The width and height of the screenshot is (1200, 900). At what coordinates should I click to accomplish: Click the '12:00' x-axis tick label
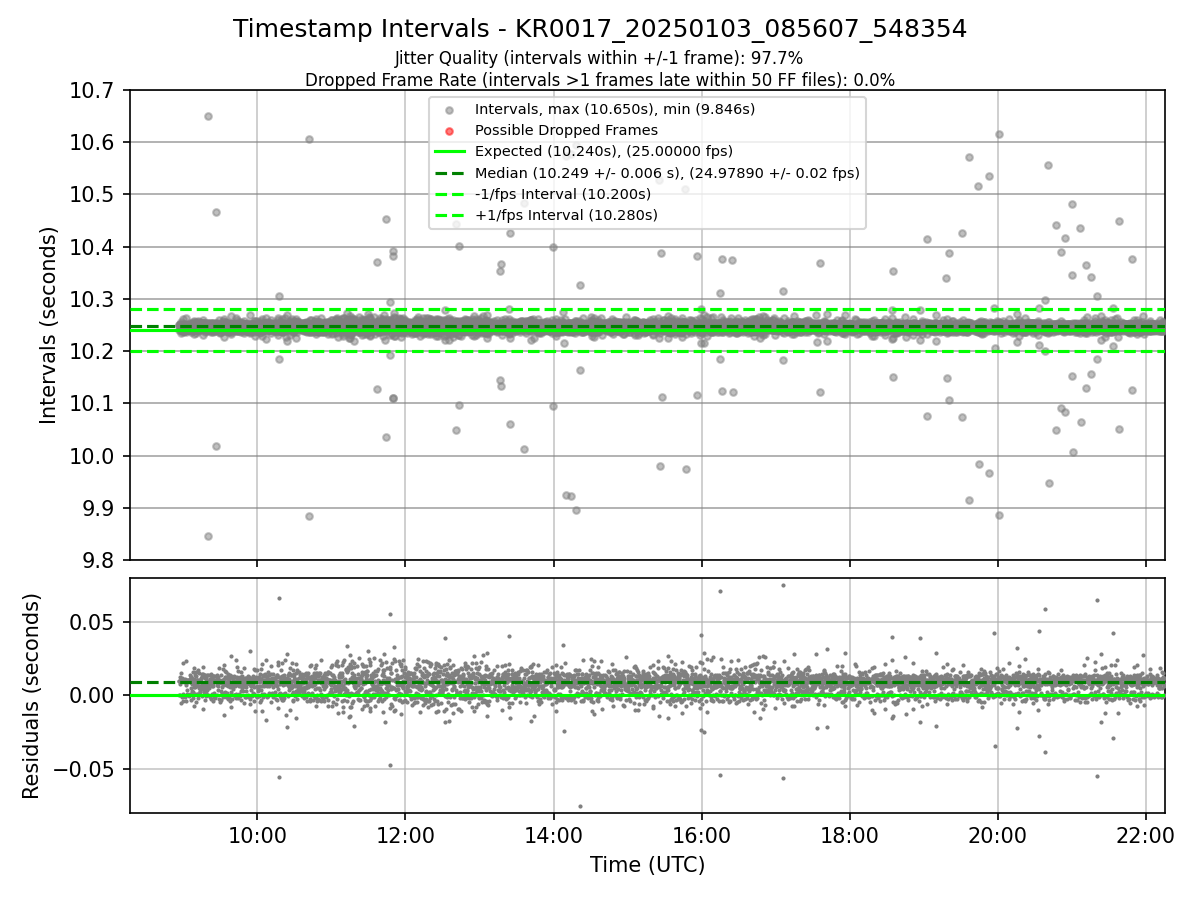405,836
